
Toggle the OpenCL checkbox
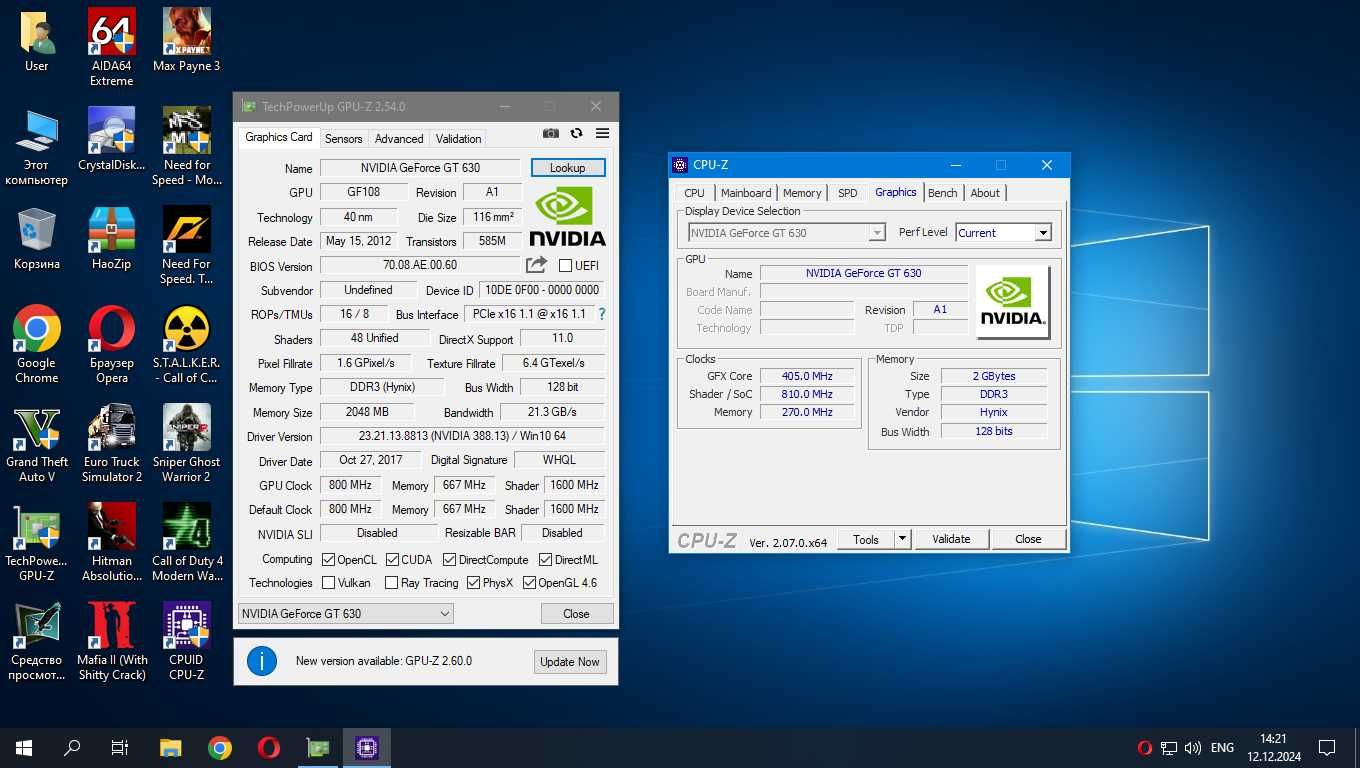pos(328,559)
